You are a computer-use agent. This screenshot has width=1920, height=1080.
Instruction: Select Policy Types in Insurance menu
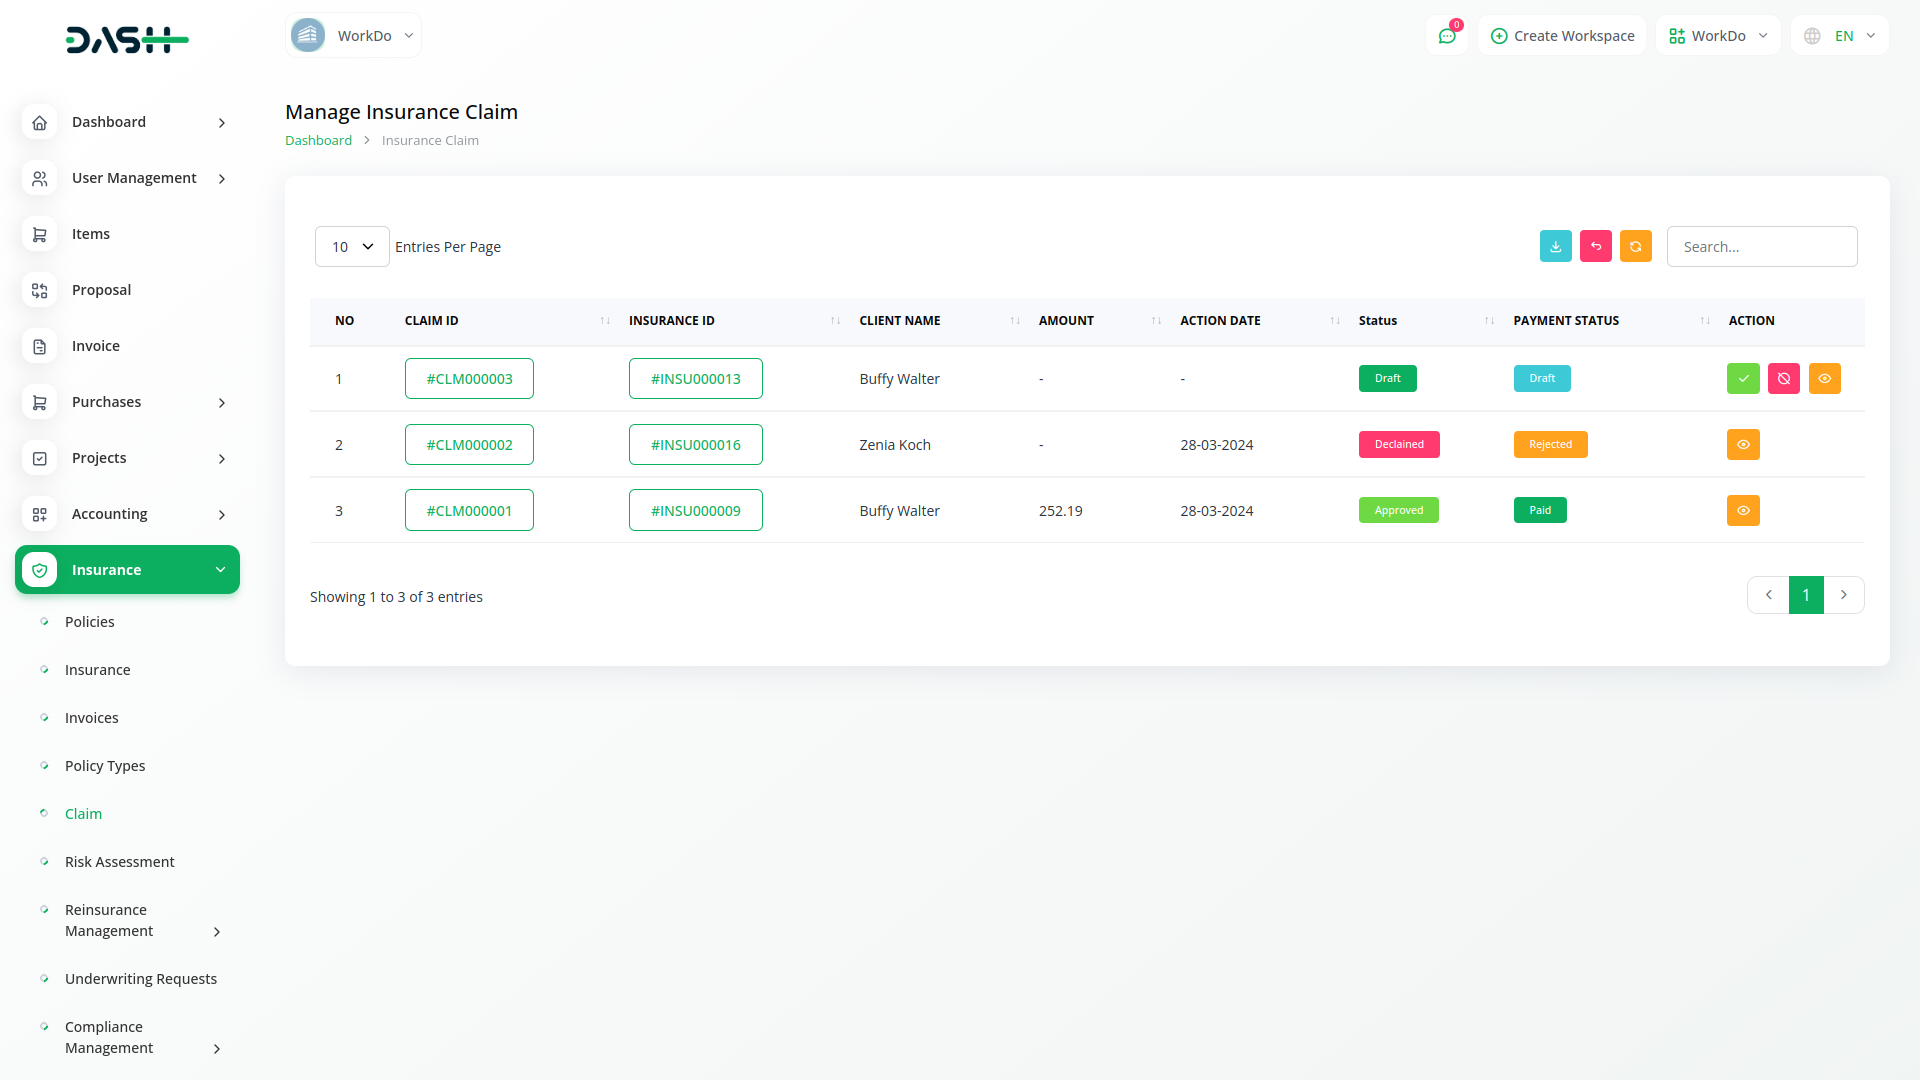105,766
